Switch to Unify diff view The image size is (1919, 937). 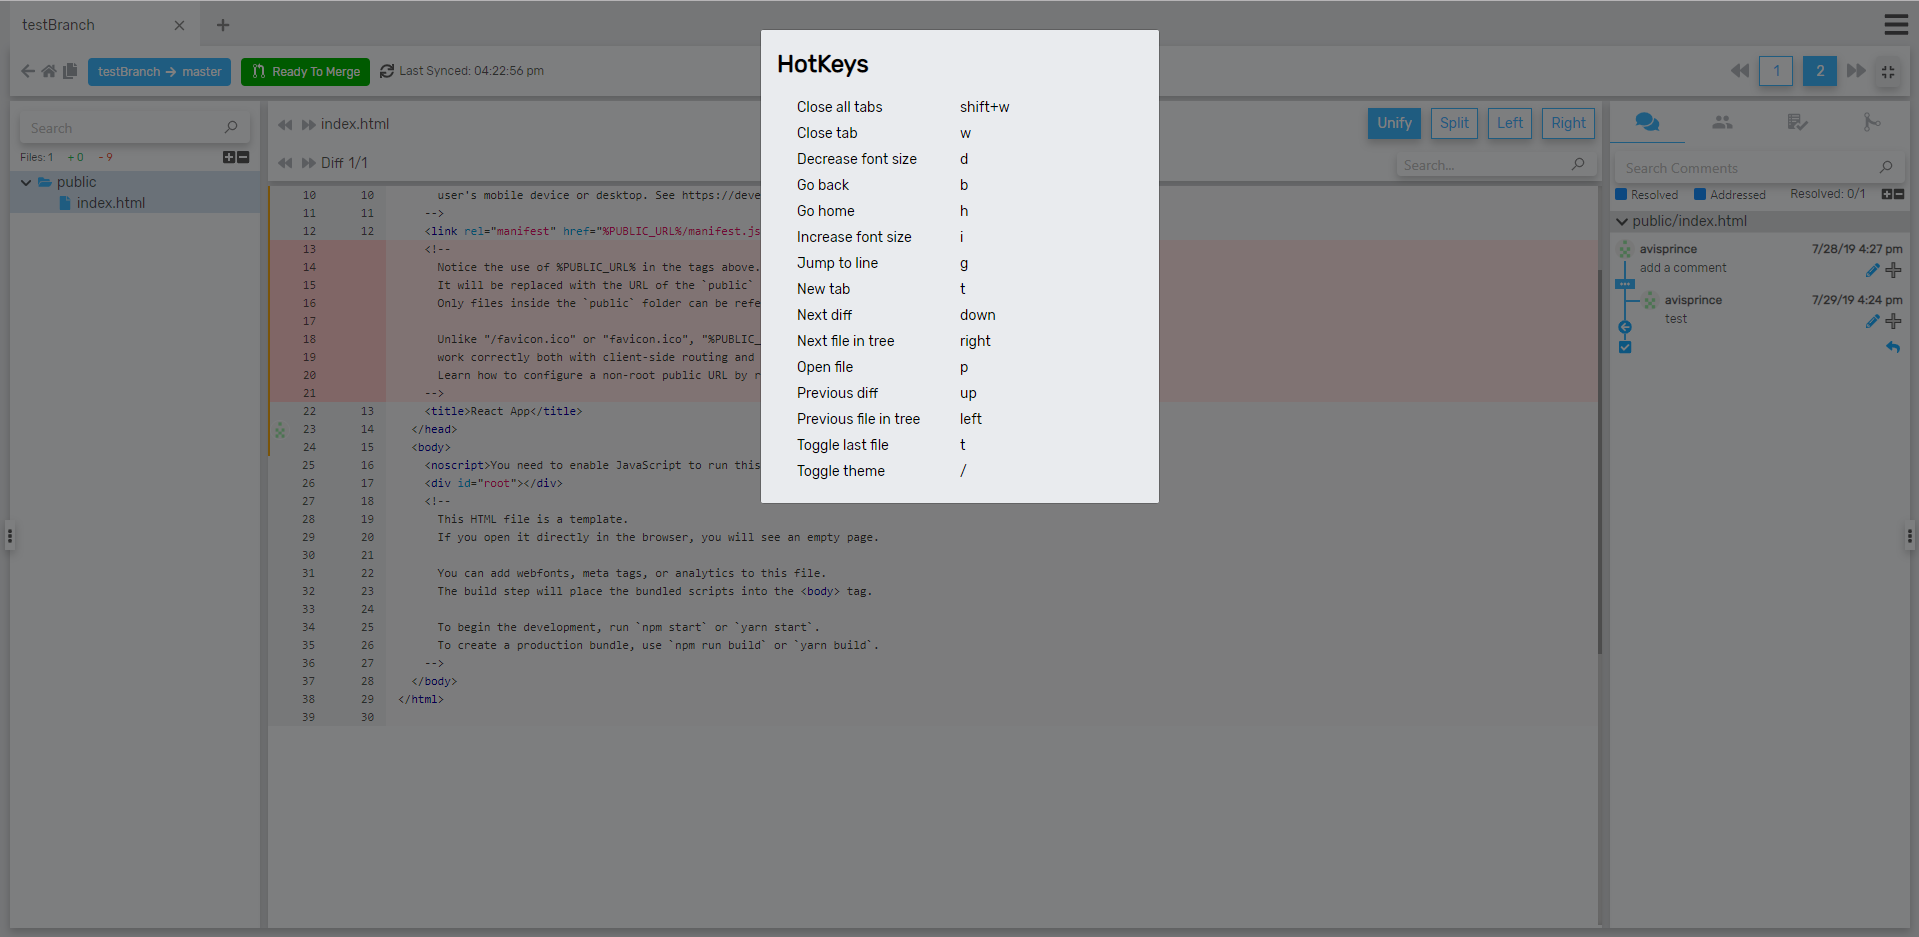(x=1394, y=123)
